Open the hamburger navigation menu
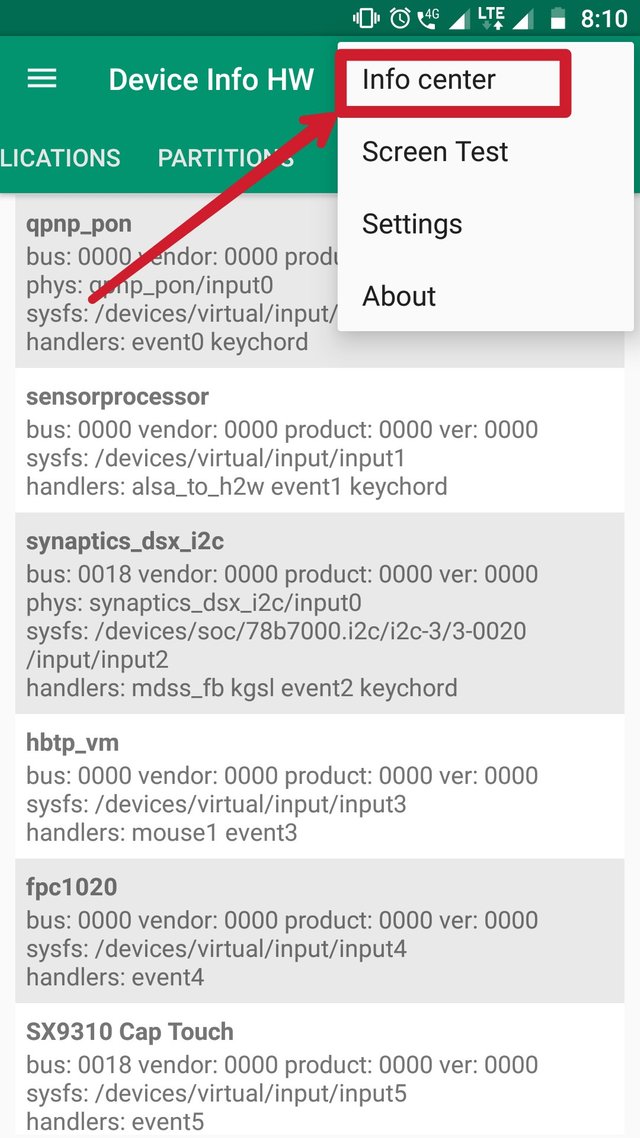Image resolution: width=640 pixels, height=1138 pixels. tap(42, 79)
